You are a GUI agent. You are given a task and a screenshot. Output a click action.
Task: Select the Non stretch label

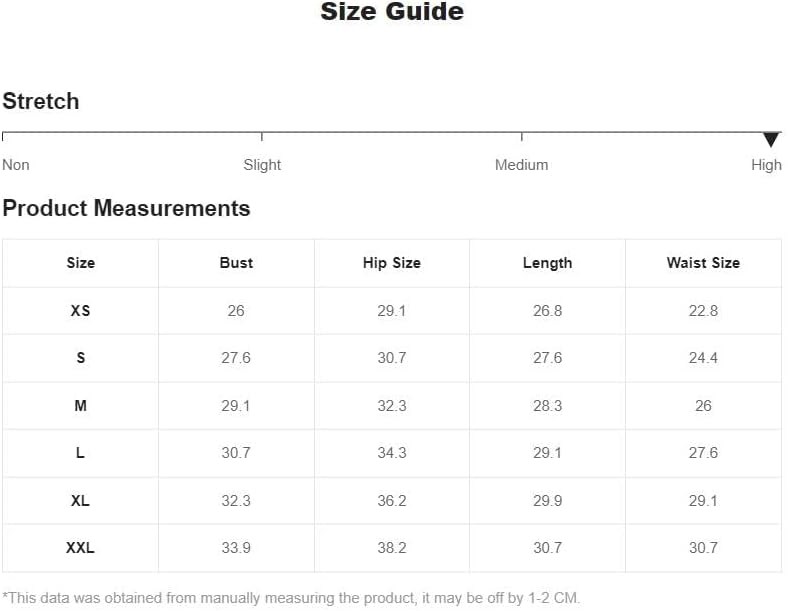point(16,165)
